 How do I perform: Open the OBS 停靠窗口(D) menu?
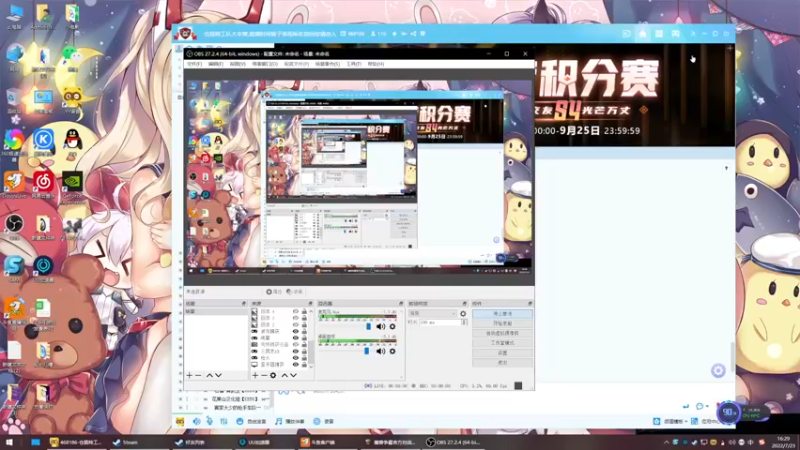[x=265, y=64]
